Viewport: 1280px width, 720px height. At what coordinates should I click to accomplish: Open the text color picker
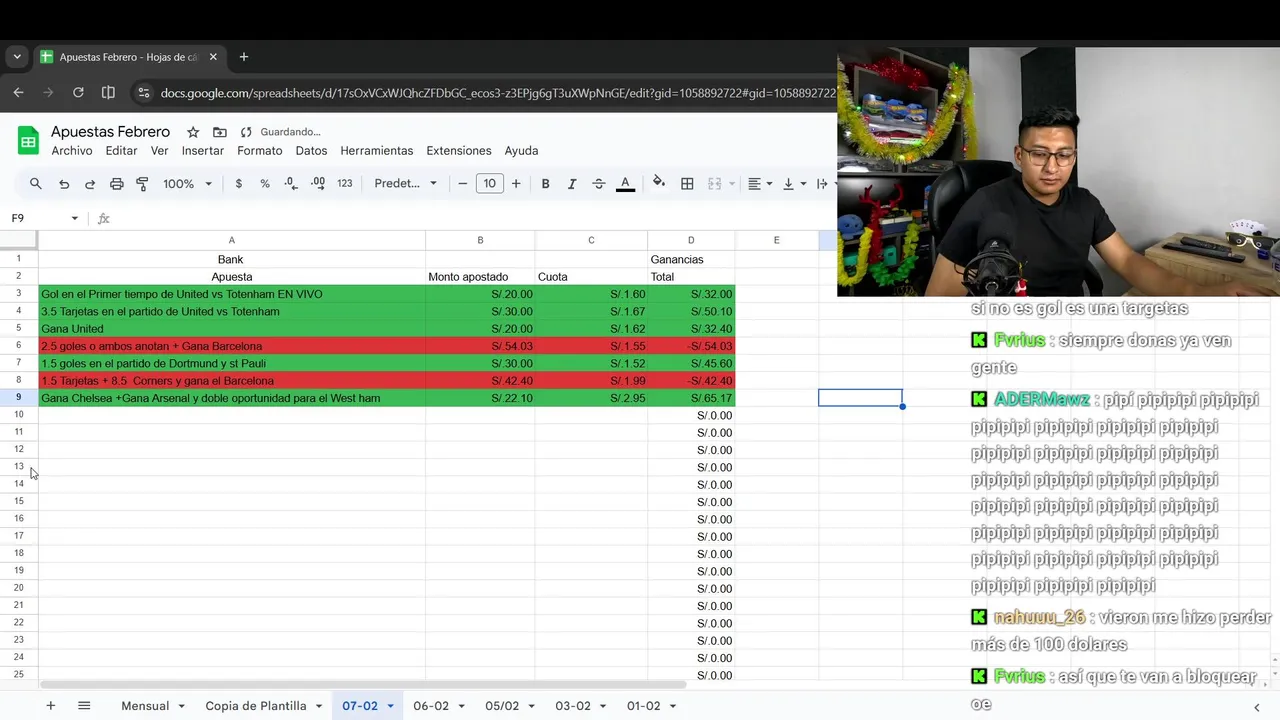[x=626, y=184]
